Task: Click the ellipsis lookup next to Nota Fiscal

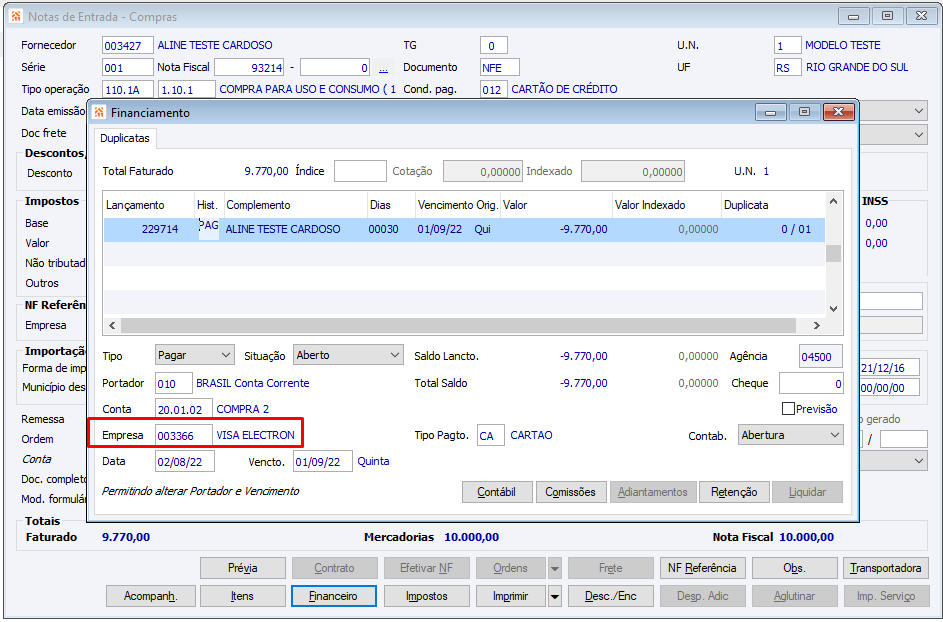Action: tap(383, 68)
